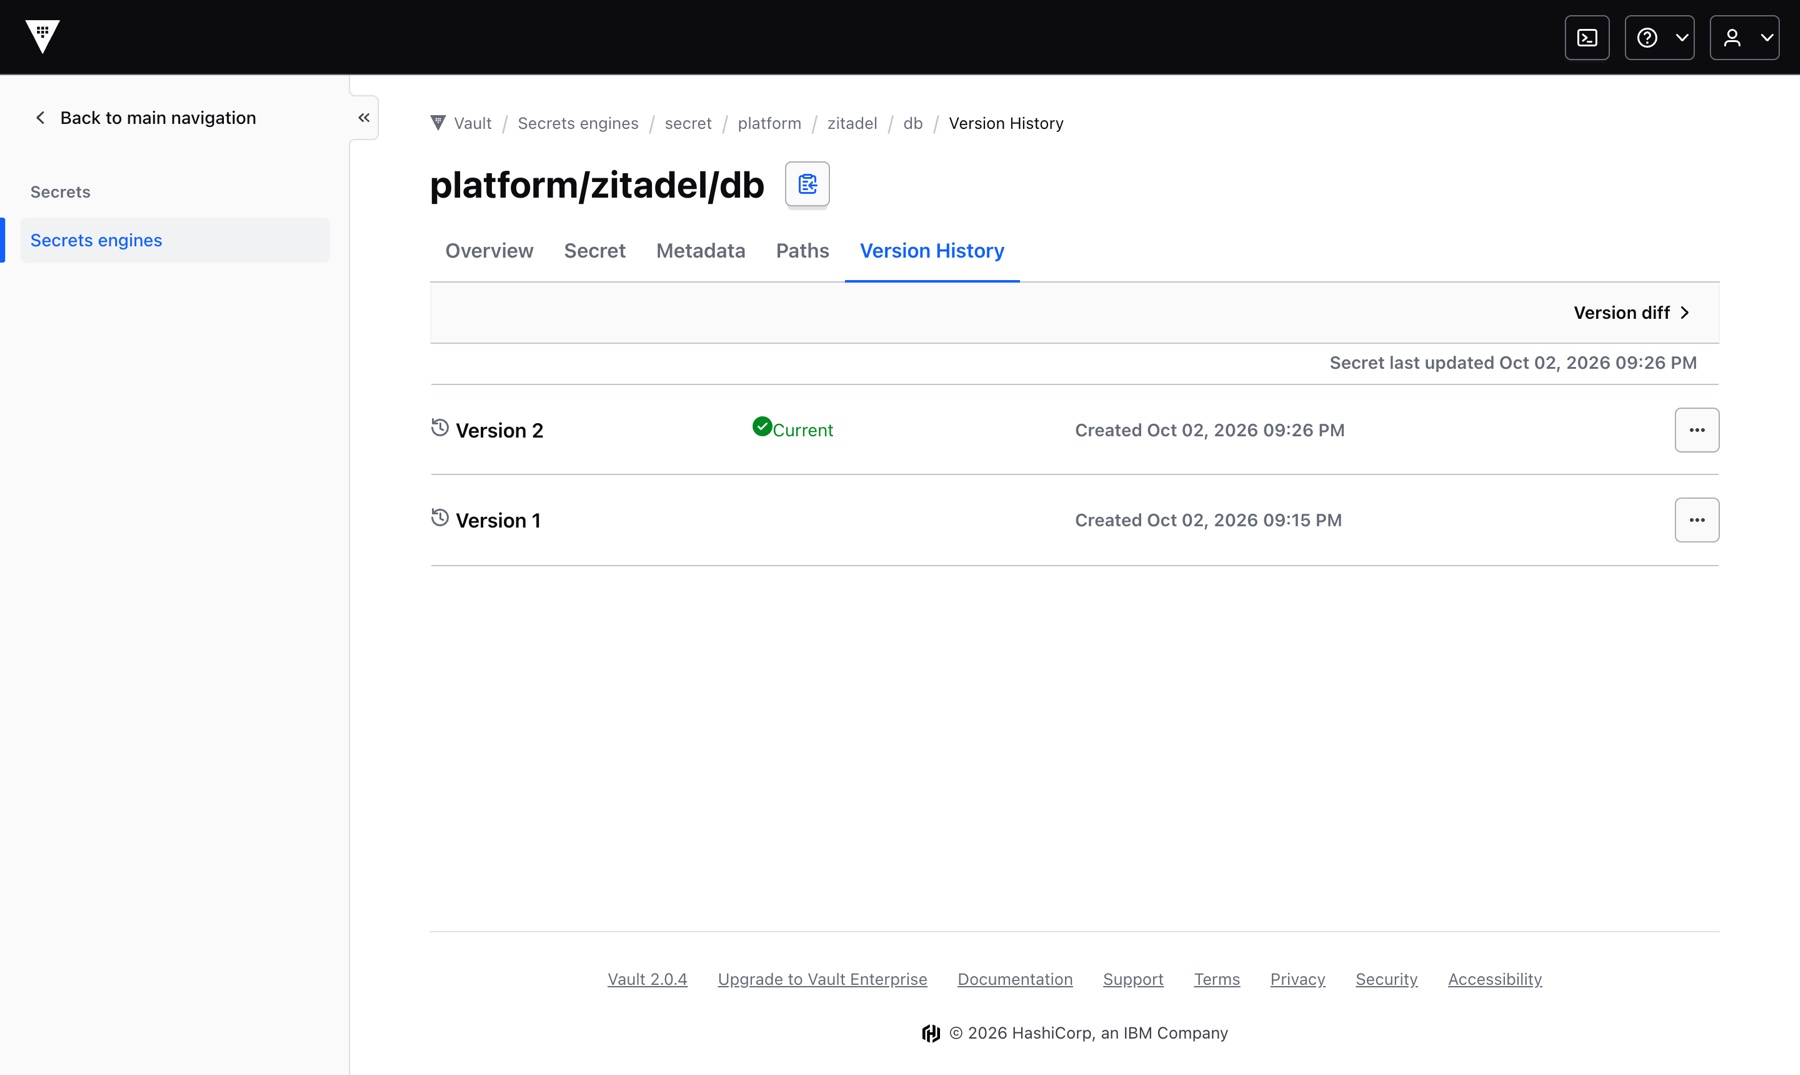This screenshot has height=1075, width=1800.
Task: Switch to the Overview tab
Action: (489, 251)
